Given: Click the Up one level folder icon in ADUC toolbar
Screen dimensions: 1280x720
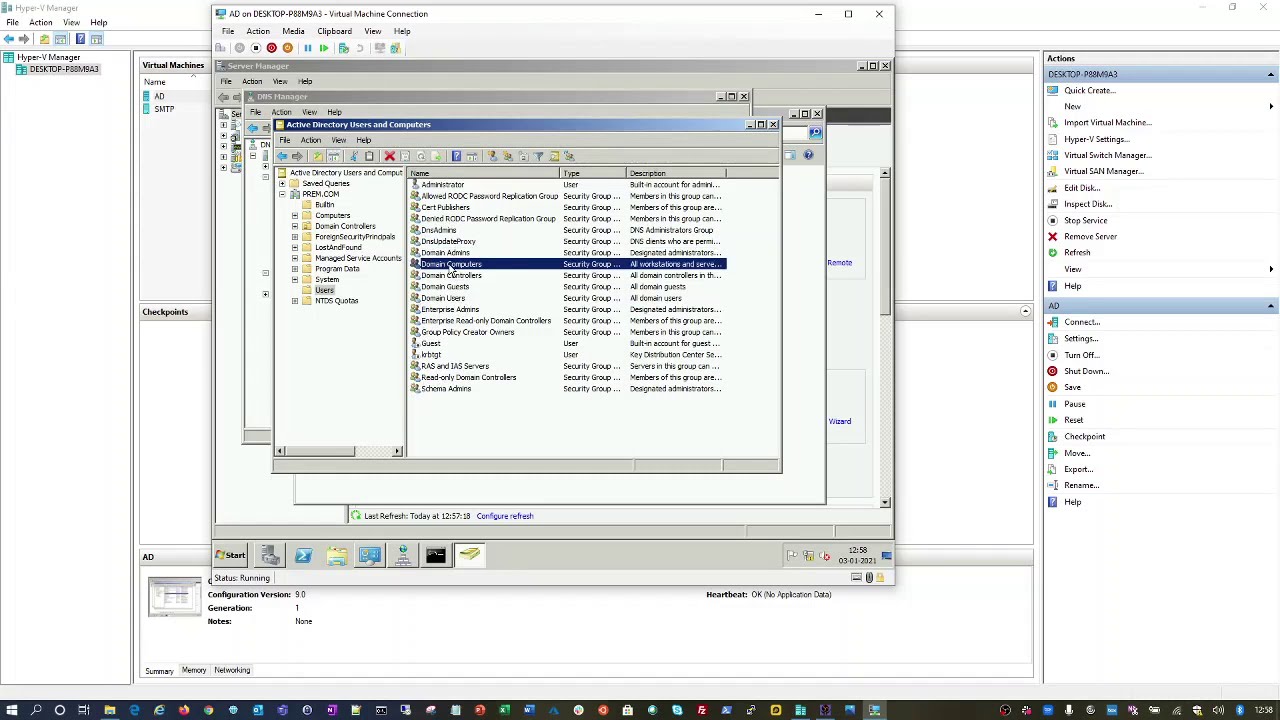Looking at the screenshot, I should click(318, 156).
